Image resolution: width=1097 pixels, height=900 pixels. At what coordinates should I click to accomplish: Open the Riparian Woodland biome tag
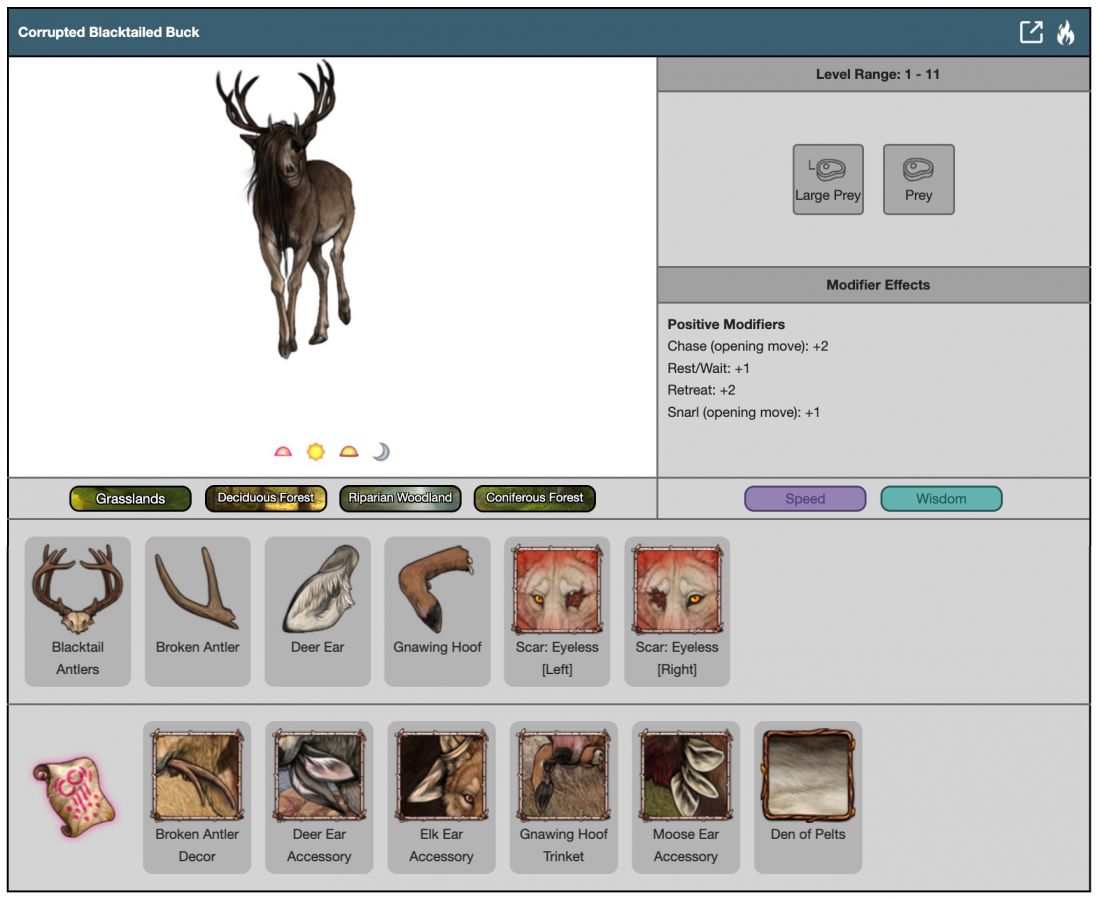pos(400,498)
